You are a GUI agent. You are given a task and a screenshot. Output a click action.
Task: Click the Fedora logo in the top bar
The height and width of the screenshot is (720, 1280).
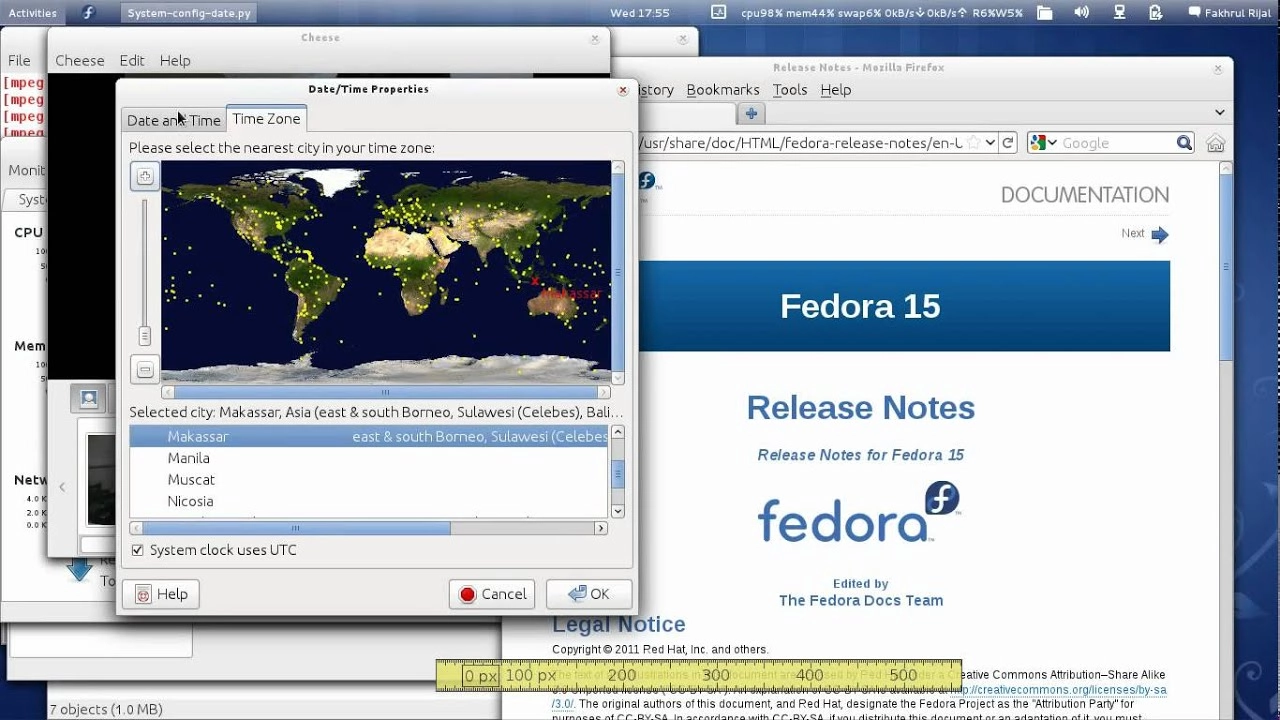88,13
